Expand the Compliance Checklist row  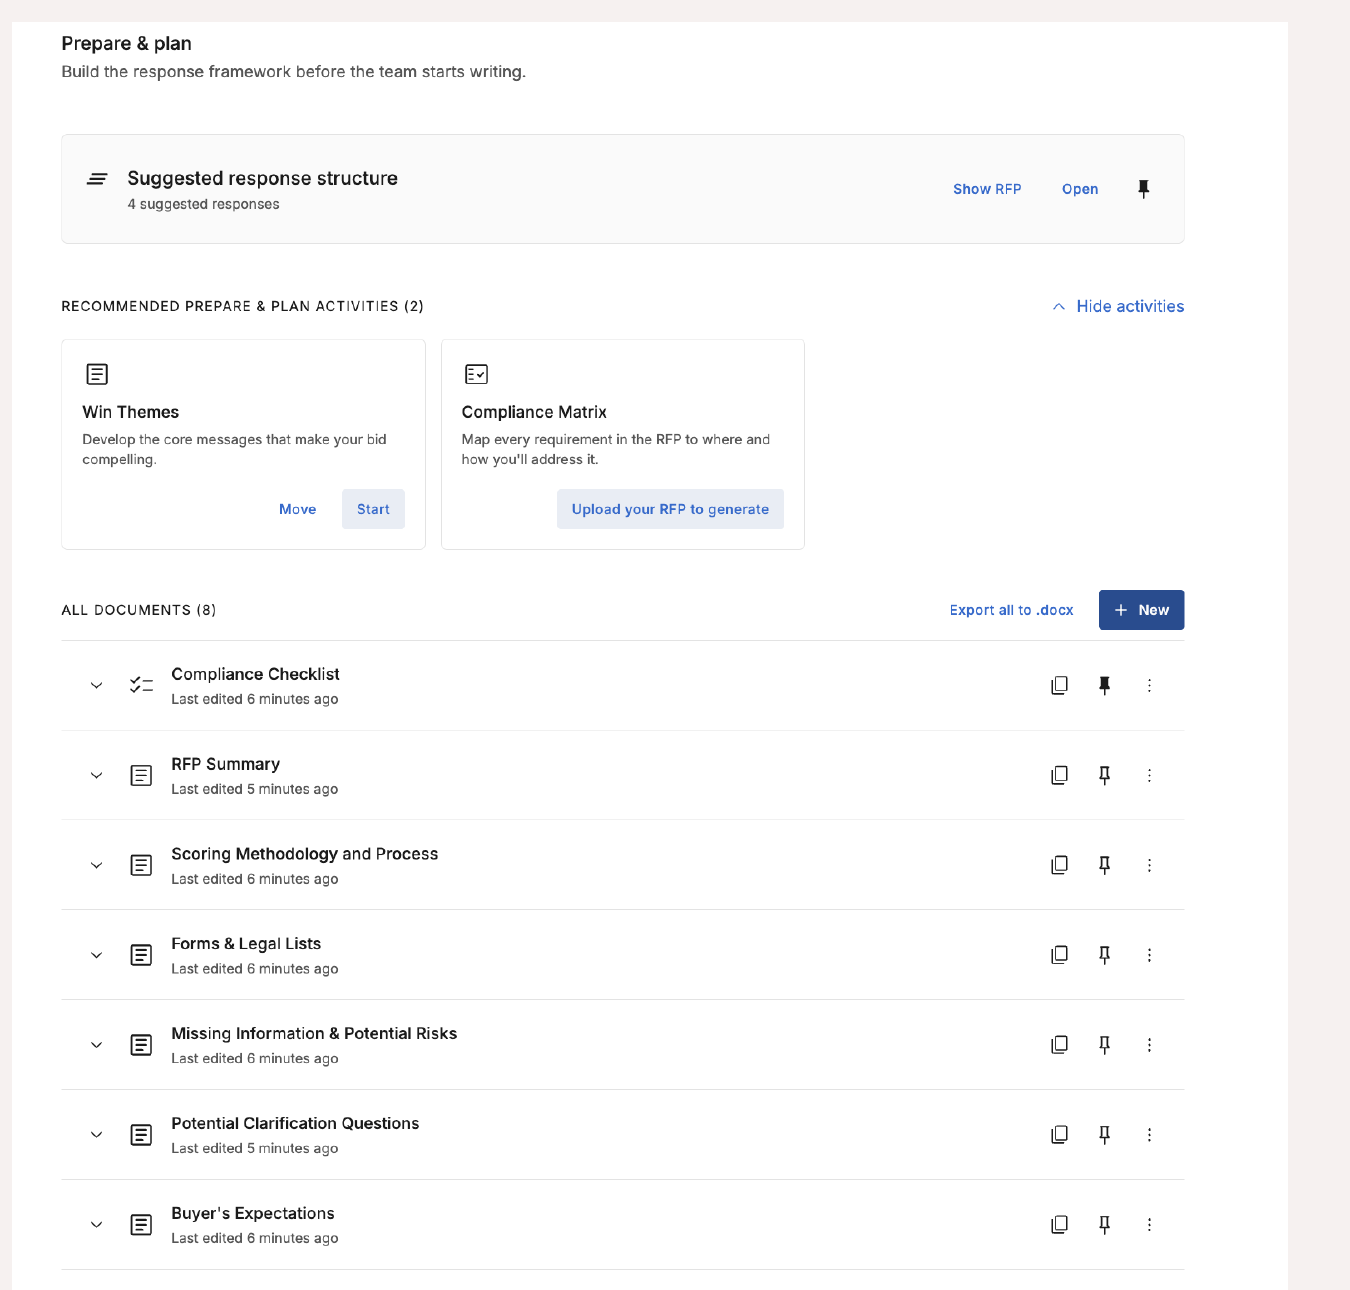point(97,685)
